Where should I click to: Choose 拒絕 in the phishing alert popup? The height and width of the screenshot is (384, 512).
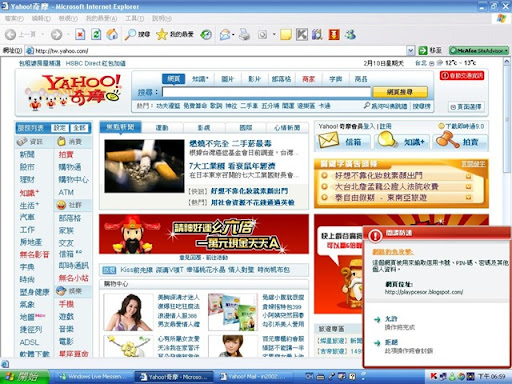click(x=391, y=343)
